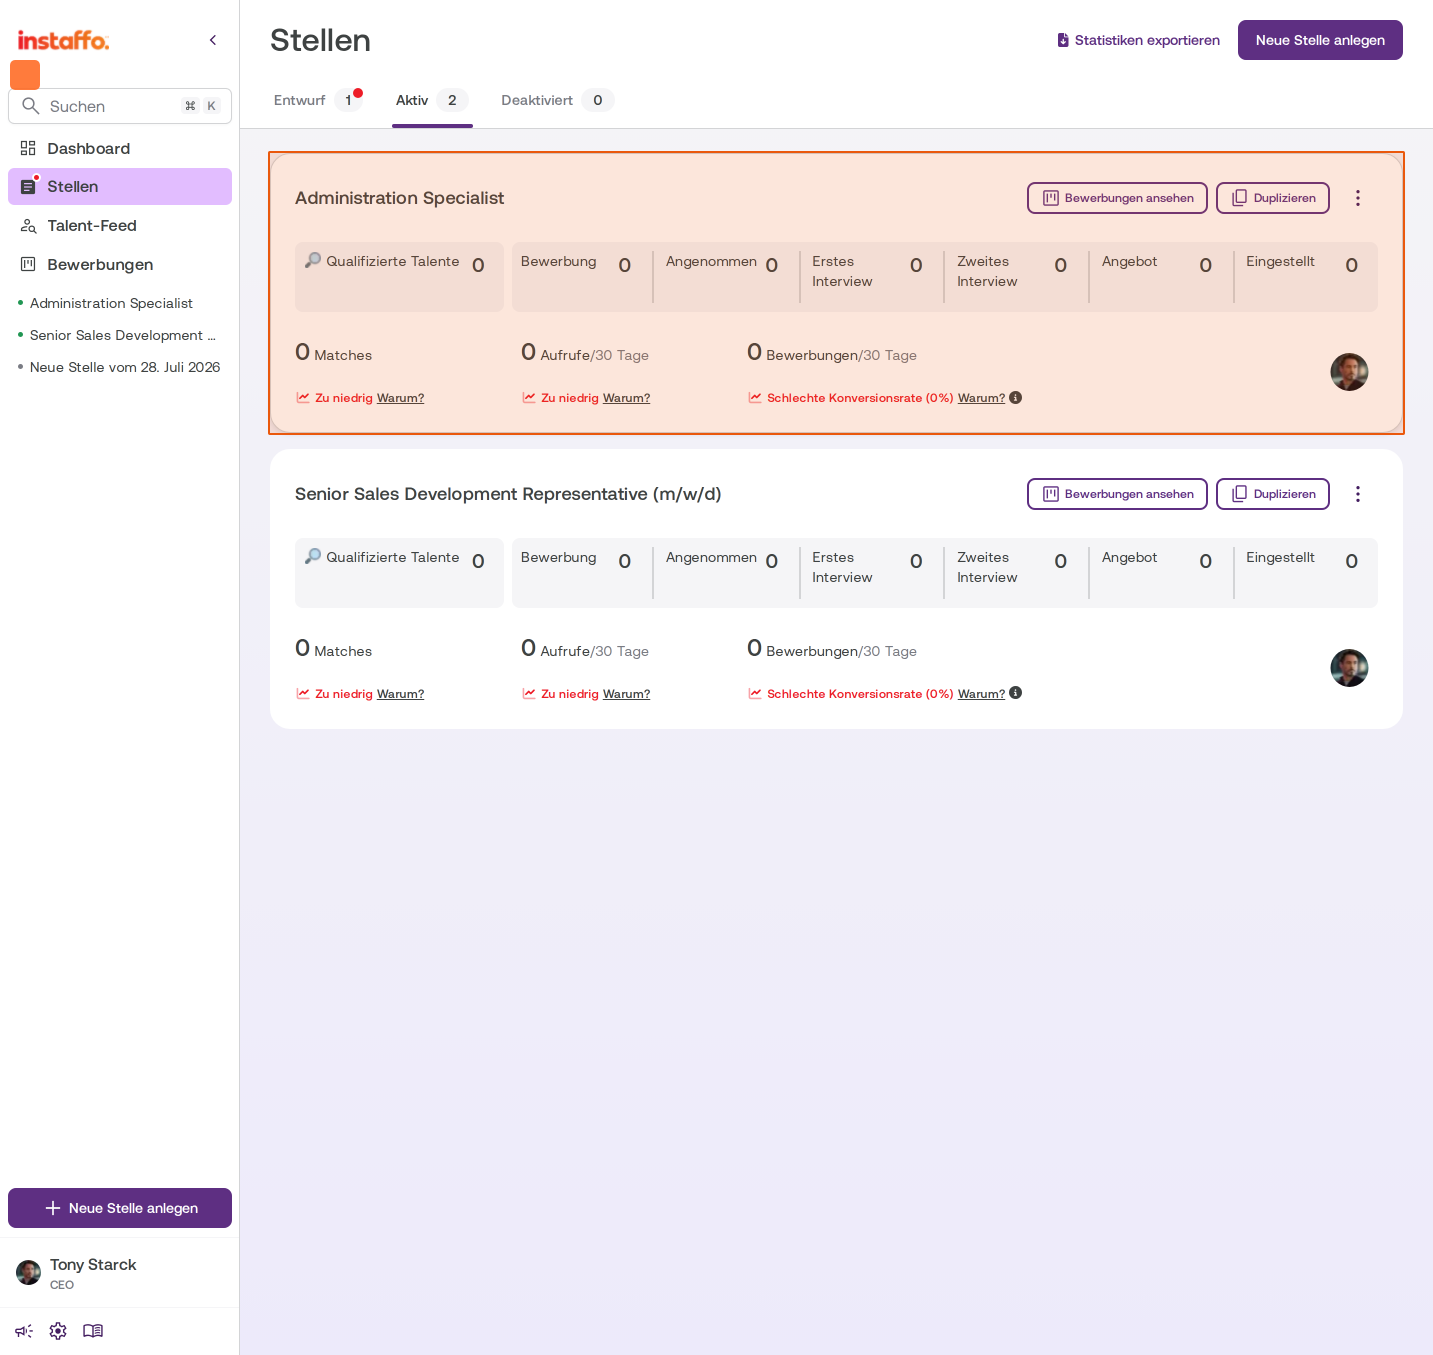Open sidebar item Senior Sales Development
Screen dimensions: 1433x1355
(122, 335)
